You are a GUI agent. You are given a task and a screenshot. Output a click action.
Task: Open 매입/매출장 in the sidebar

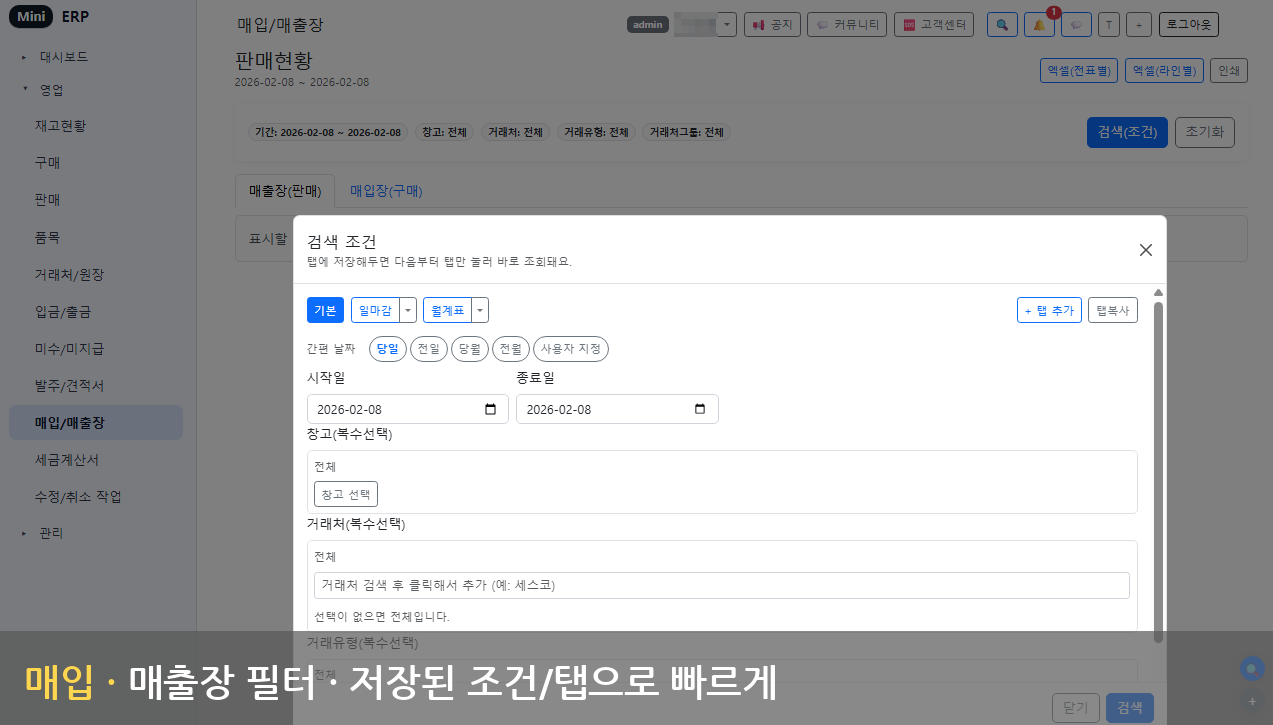point(96,422)
